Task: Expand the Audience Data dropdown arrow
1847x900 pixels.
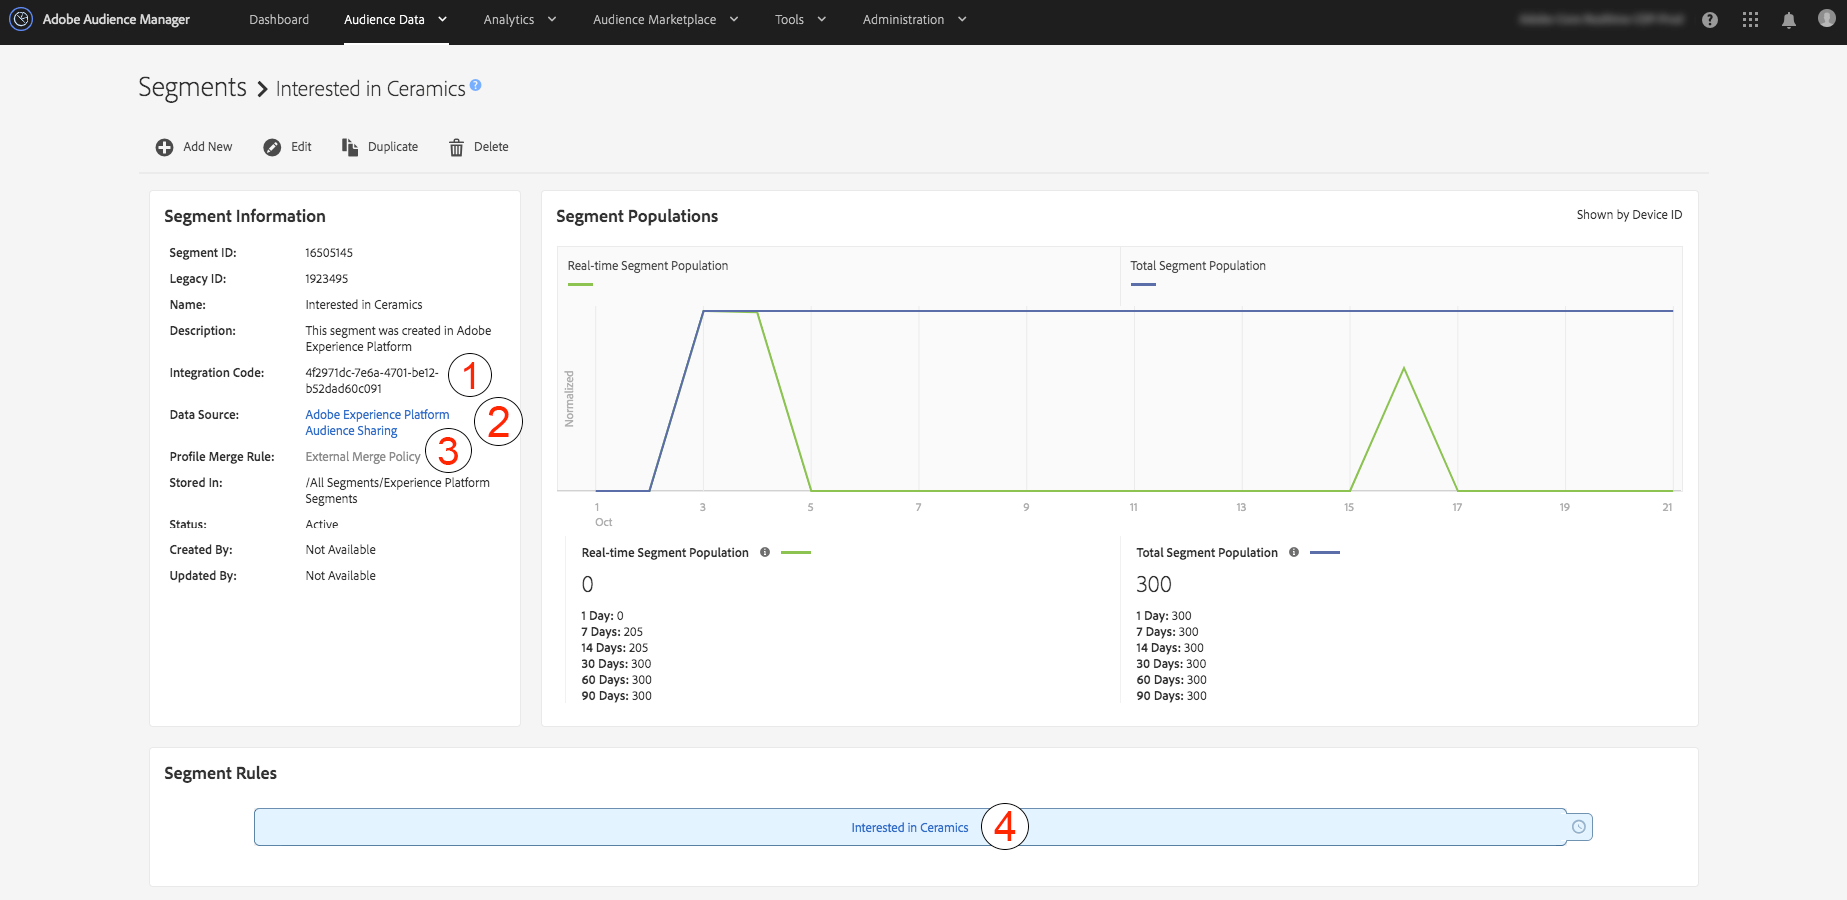Action: point(442,19)
